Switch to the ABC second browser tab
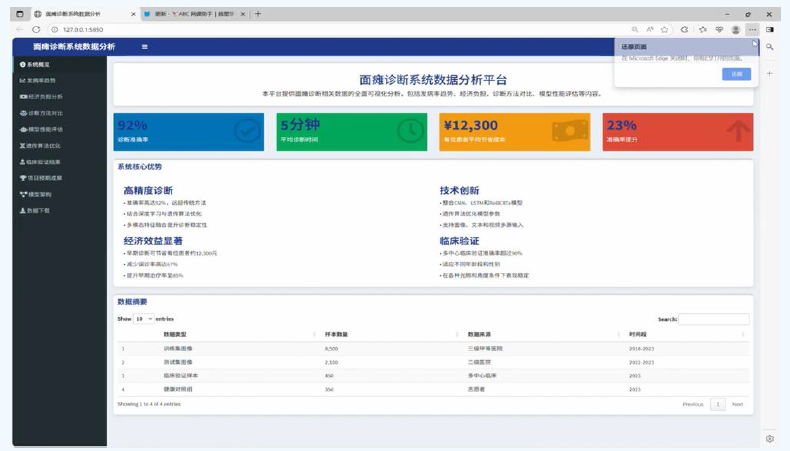Screen dimensions: 790x451 (x=194, y=14)
